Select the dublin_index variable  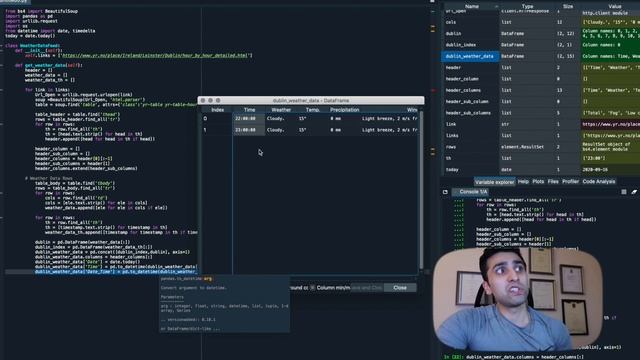(541, 45)
